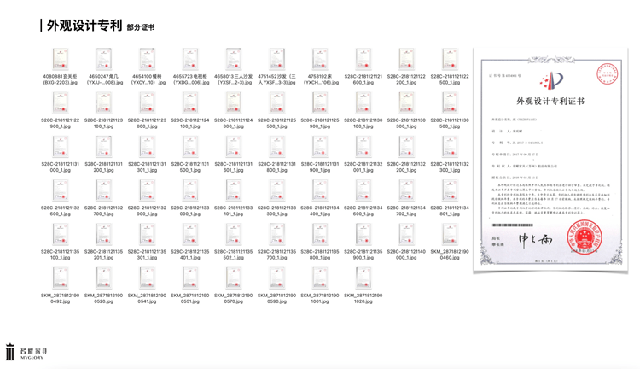Click the 4654100 (YXCY...10).jpg certificate icon
Image resolution: width=640 pixels, height=369 pixels.
147,59
